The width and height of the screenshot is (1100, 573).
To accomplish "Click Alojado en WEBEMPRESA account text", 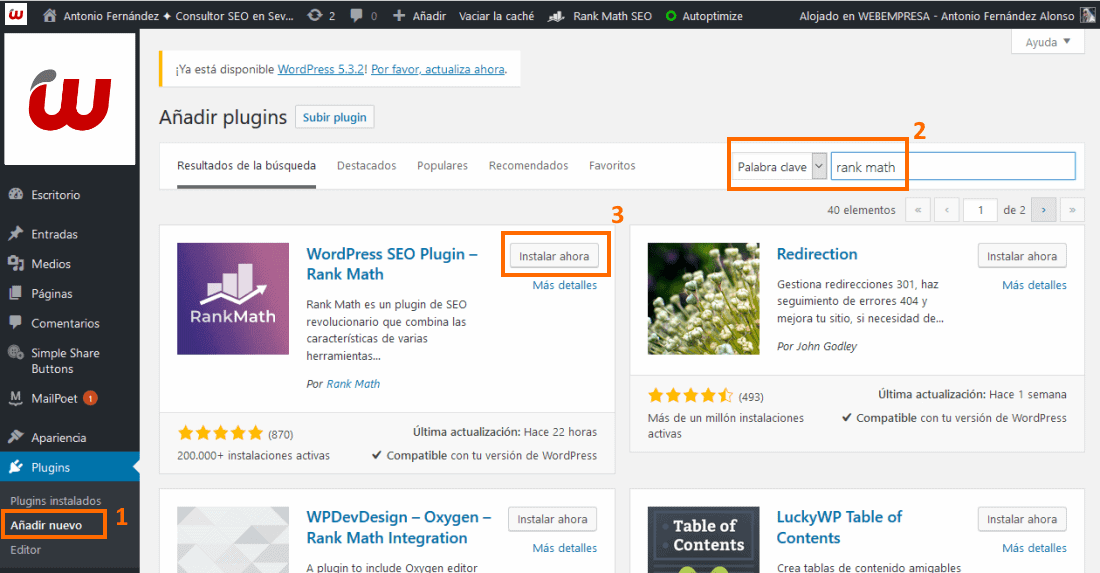I will click(x=937, y=15).
